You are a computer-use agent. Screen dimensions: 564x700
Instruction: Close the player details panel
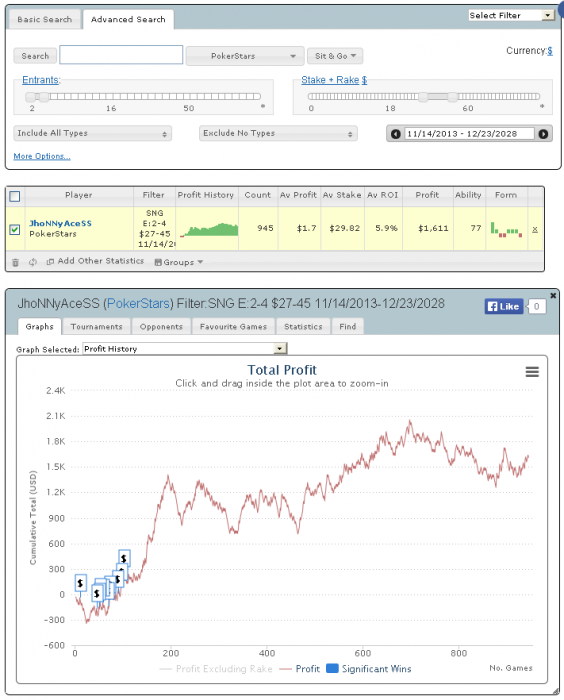click(x=553, y=296)
